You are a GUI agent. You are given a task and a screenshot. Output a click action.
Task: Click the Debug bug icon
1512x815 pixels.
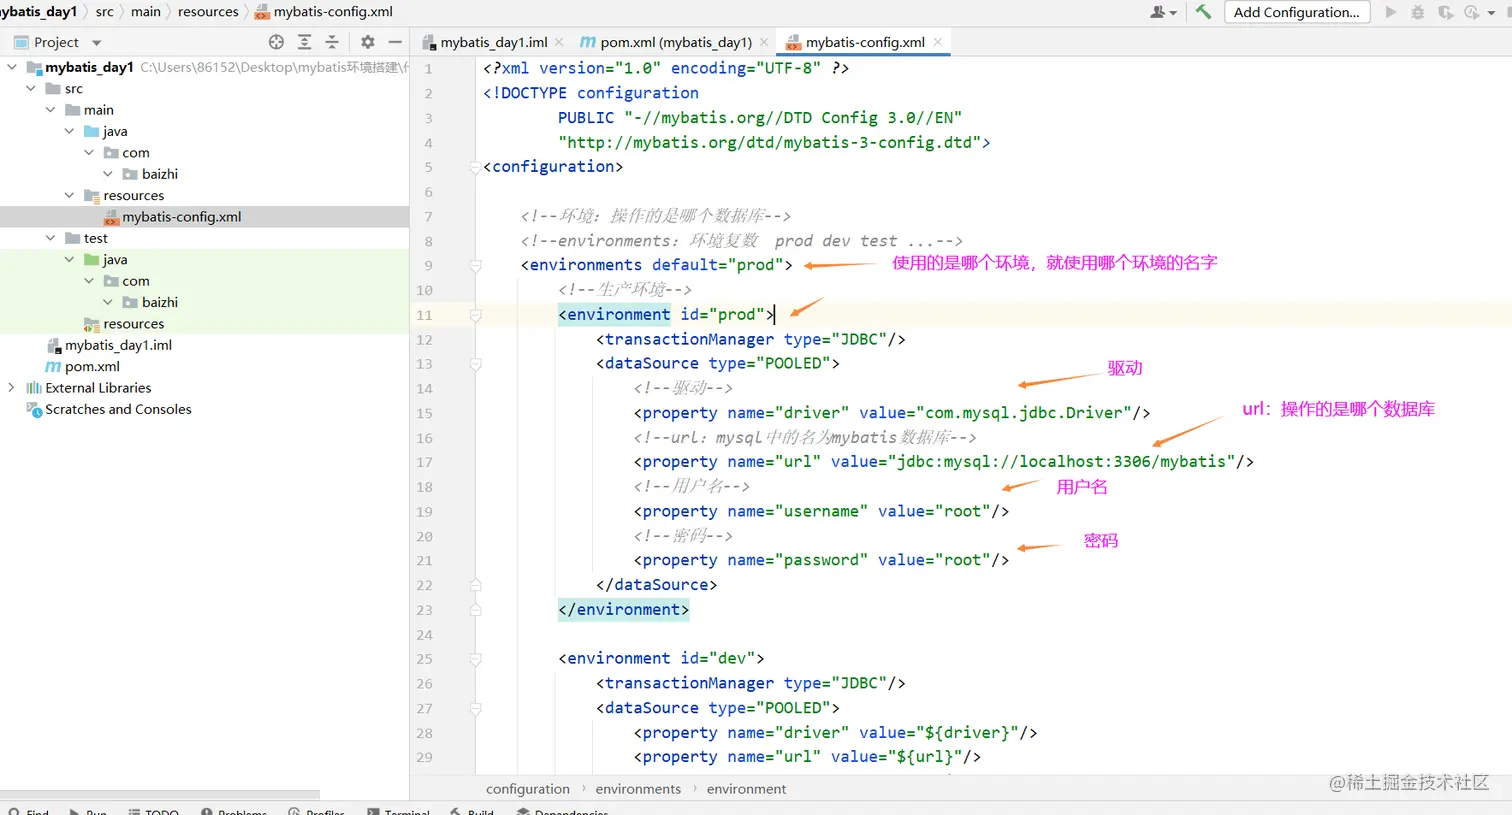1417,12
